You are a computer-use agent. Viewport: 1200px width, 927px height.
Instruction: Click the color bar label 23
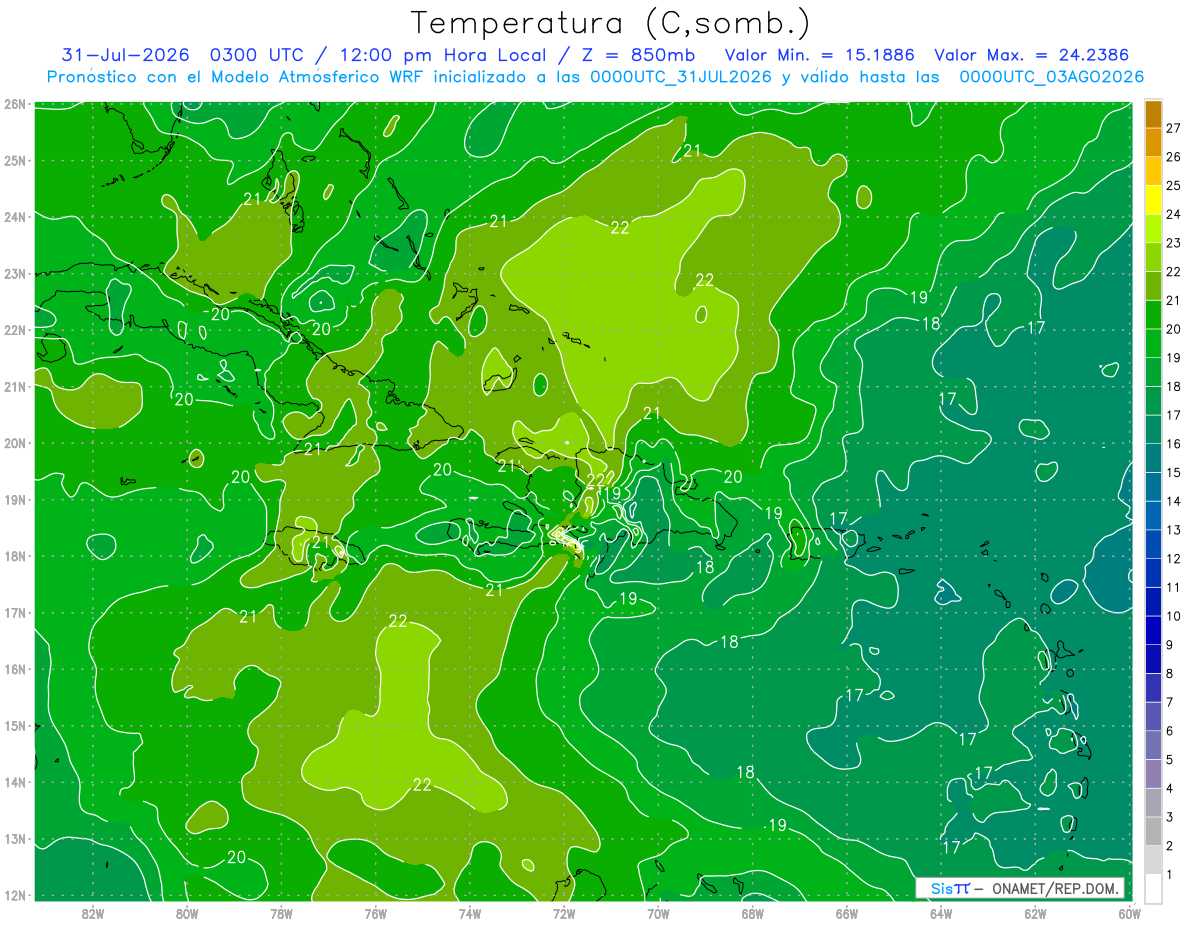[1173, 243]
